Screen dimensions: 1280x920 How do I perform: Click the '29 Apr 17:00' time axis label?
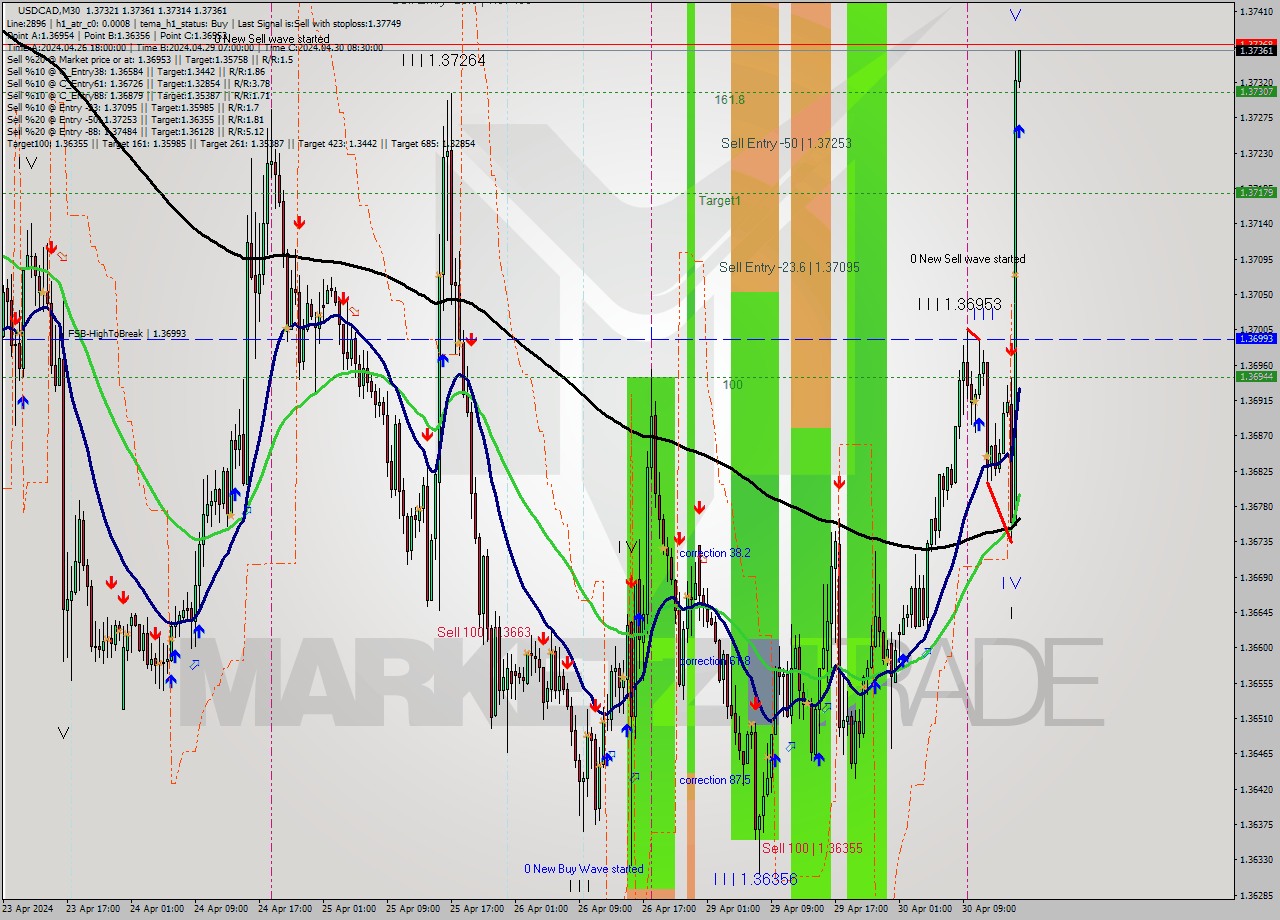[x=859, y=909]
